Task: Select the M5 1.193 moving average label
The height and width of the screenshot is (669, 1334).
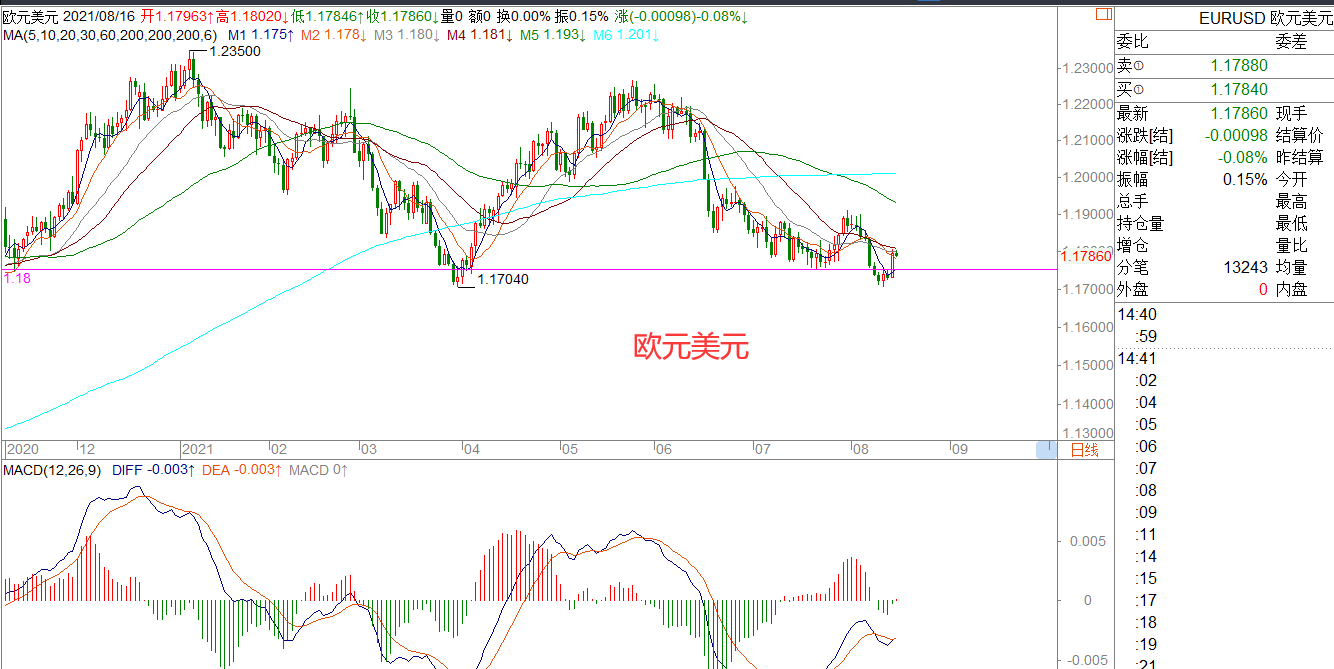Action: pos(553,35)
